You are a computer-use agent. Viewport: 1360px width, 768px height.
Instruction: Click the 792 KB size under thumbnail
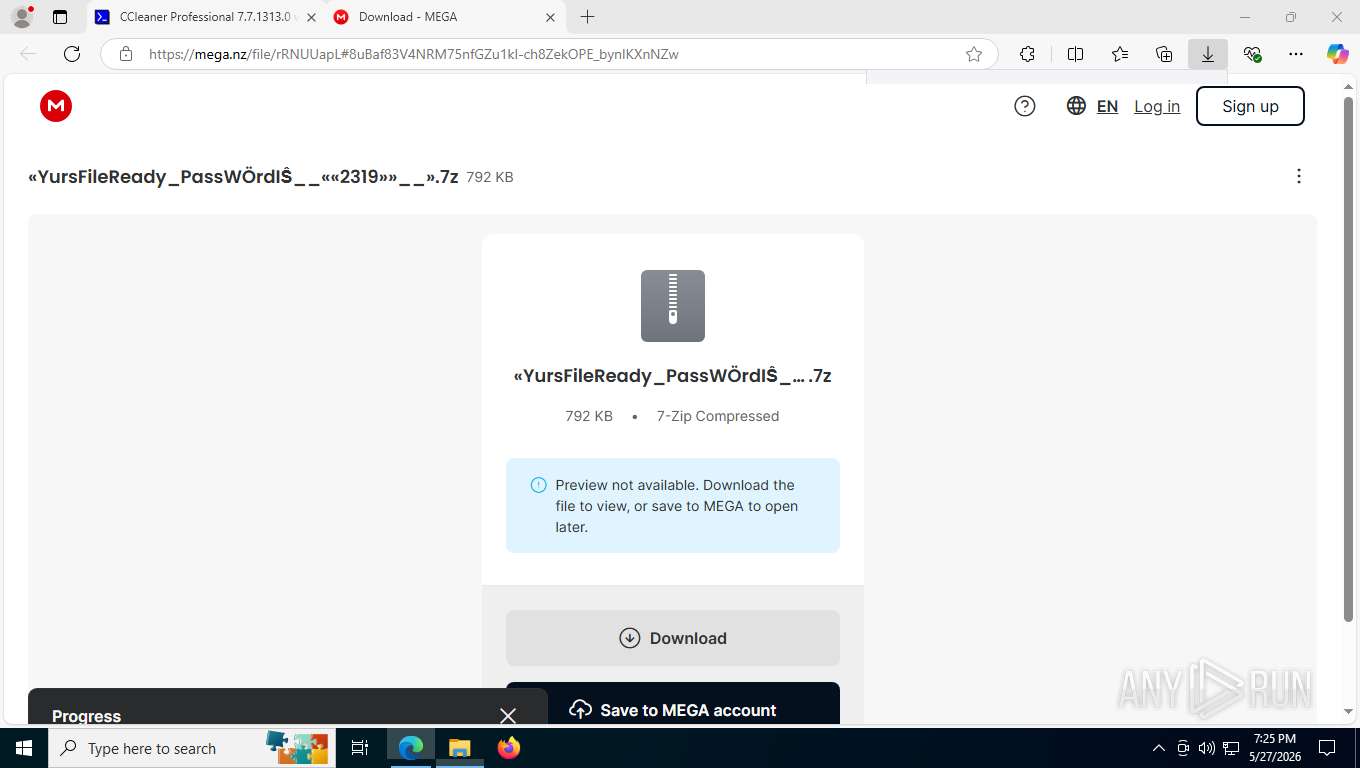[589, 416]
